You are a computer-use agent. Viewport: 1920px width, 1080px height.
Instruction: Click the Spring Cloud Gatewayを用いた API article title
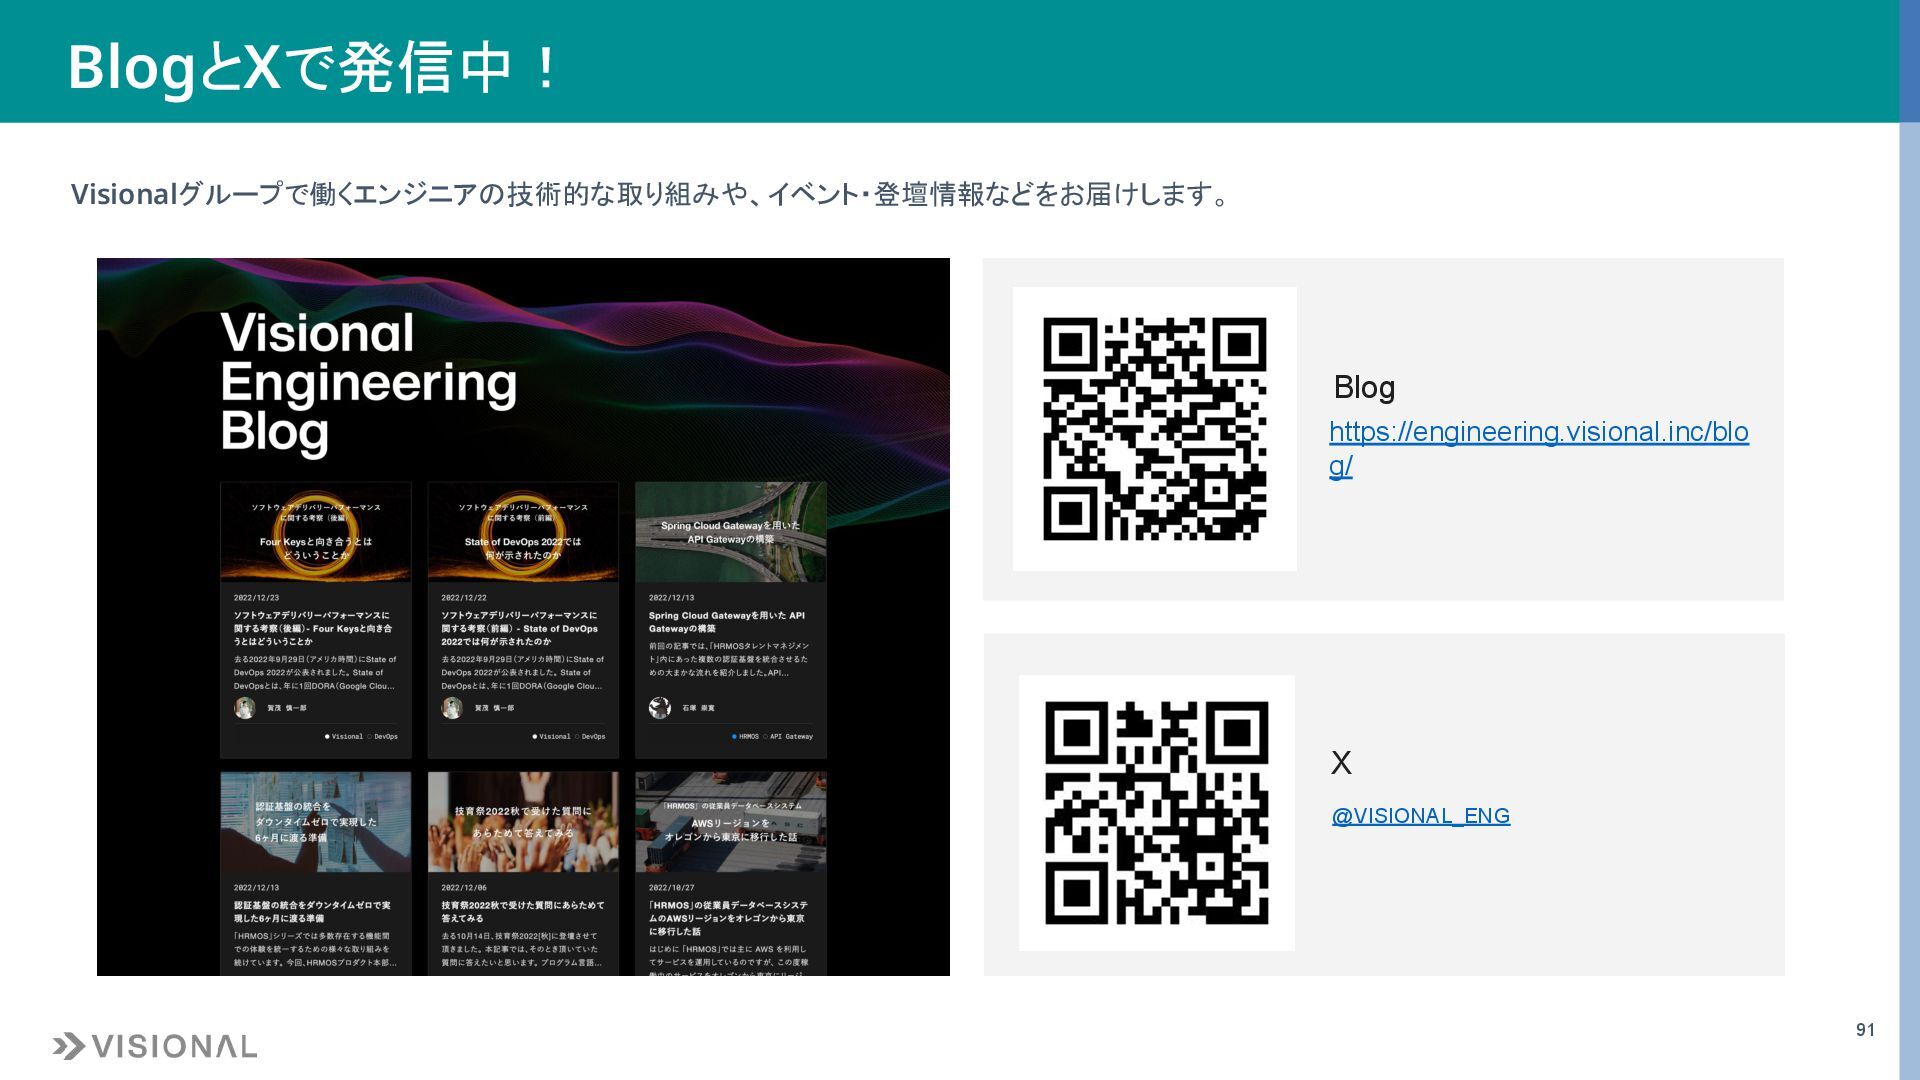727,622
